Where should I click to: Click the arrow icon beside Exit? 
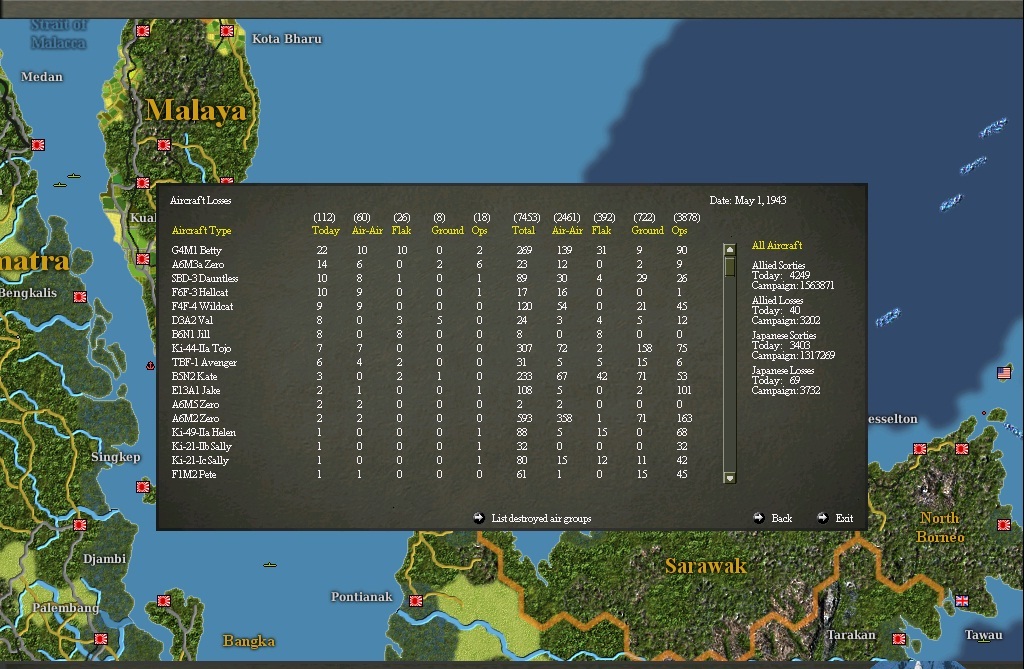click(822, 518)
